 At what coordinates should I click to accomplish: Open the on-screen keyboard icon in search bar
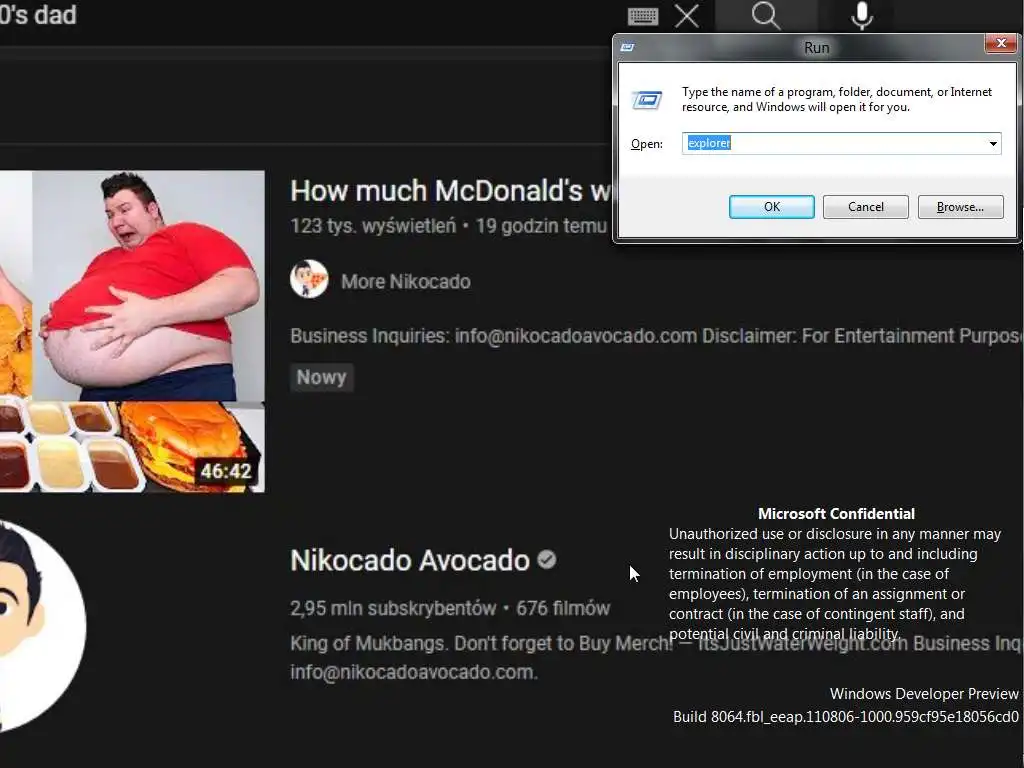(x=643, y=16)
